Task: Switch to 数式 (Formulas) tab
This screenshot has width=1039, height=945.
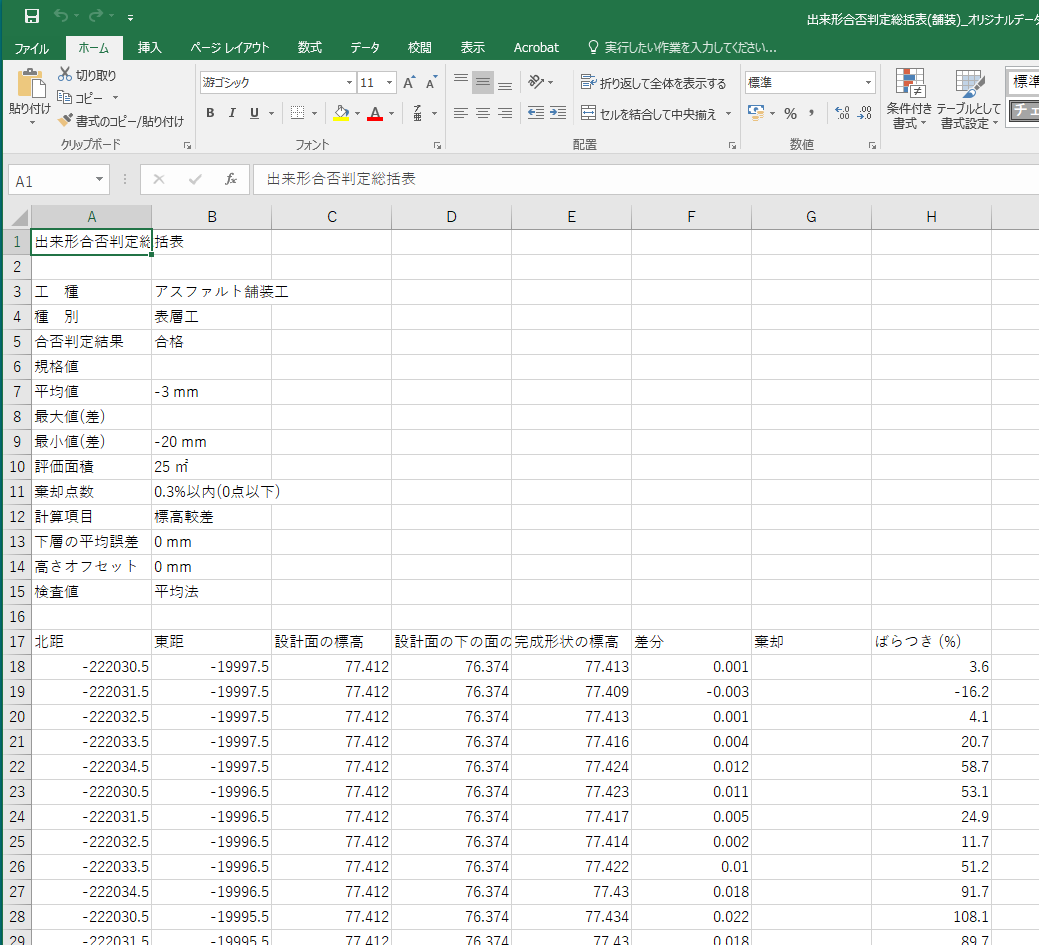Action: tap(309, 48)
